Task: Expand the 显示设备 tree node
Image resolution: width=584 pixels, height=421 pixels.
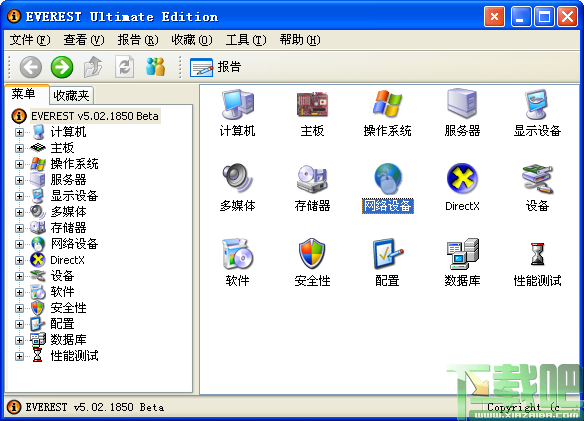Action: tap(19, 196)
